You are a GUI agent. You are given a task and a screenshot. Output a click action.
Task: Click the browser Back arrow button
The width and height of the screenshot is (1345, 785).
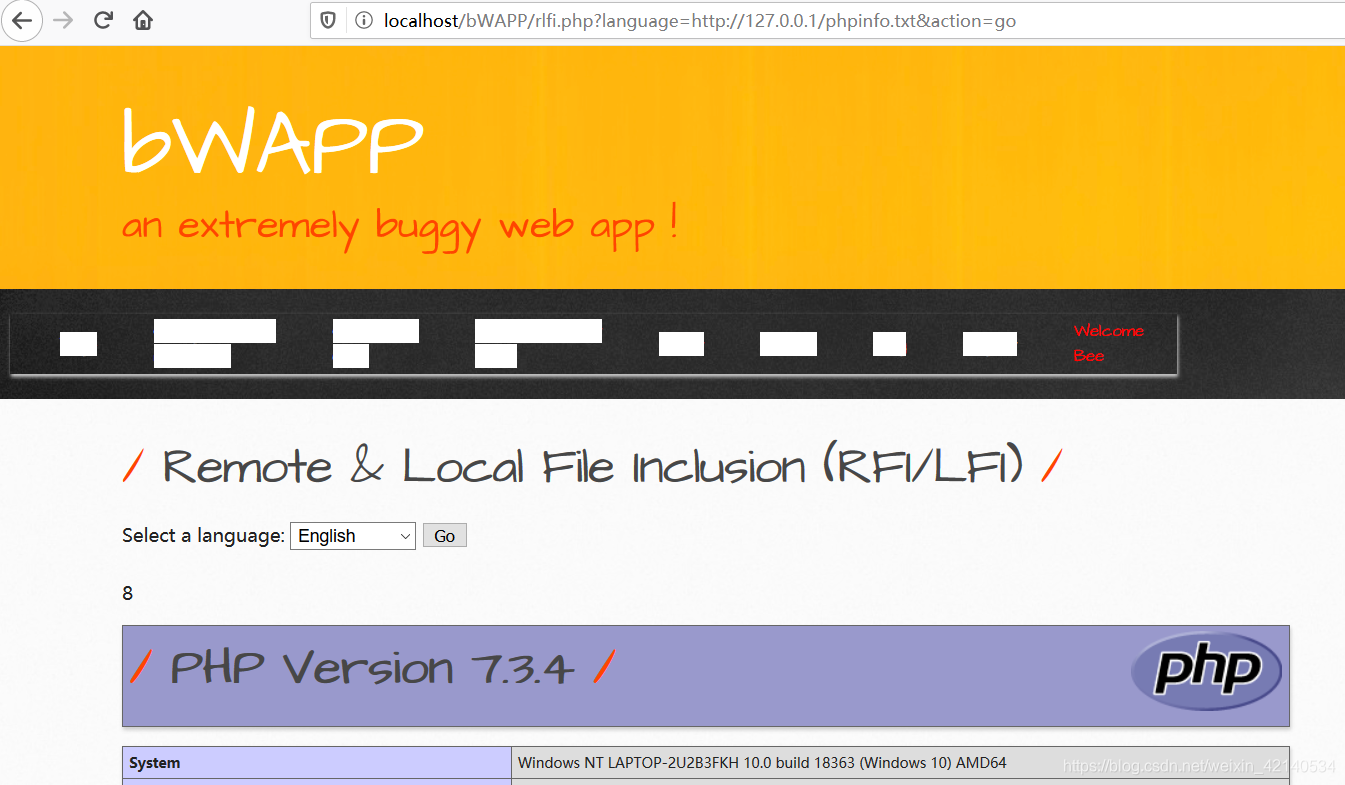click(x=21, y=20)
